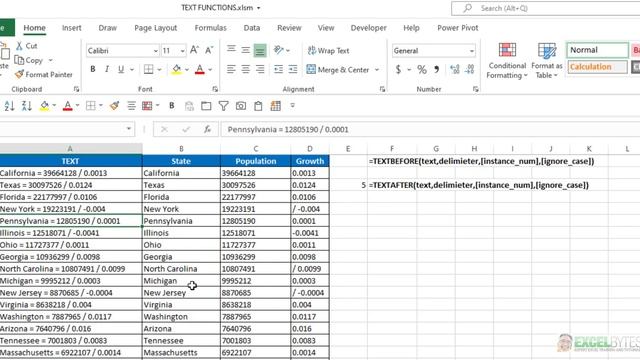This screenshot has width=640, height=360.
Task: Customize Quick Access Toolbar dropdown arrow
Action: [292, 106]
